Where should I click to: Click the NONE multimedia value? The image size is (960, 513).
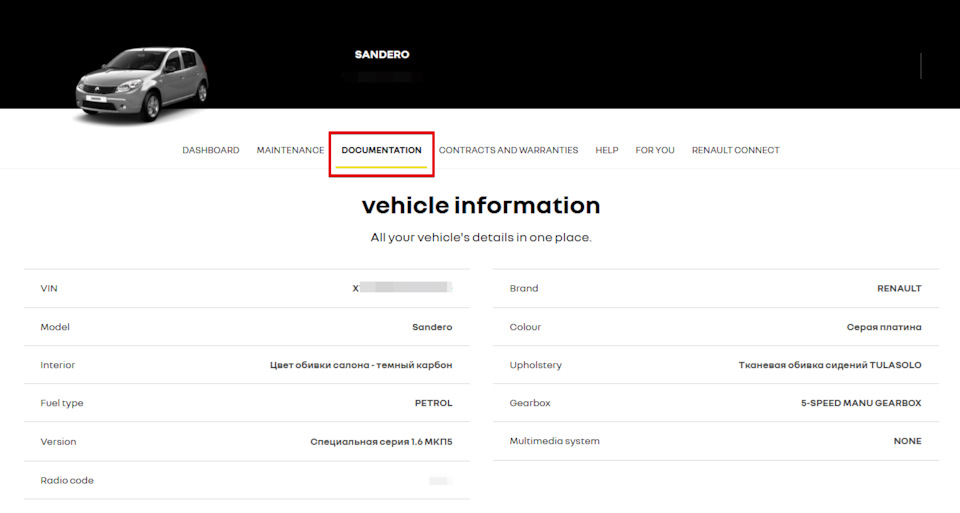(907, 441)
